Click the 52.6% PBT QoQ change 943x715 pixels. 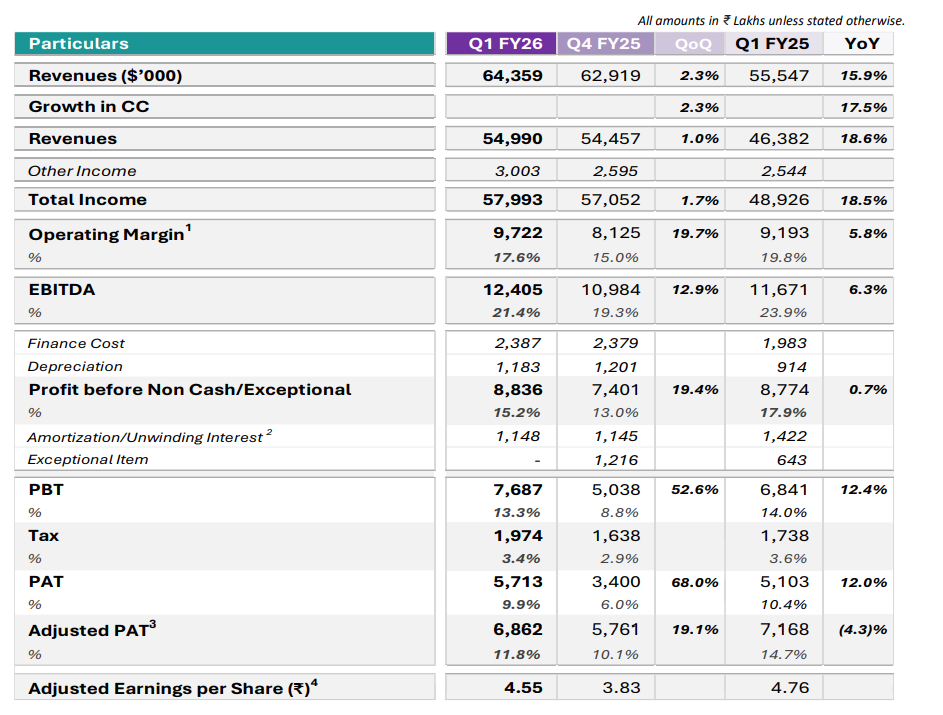pos(695,489)
